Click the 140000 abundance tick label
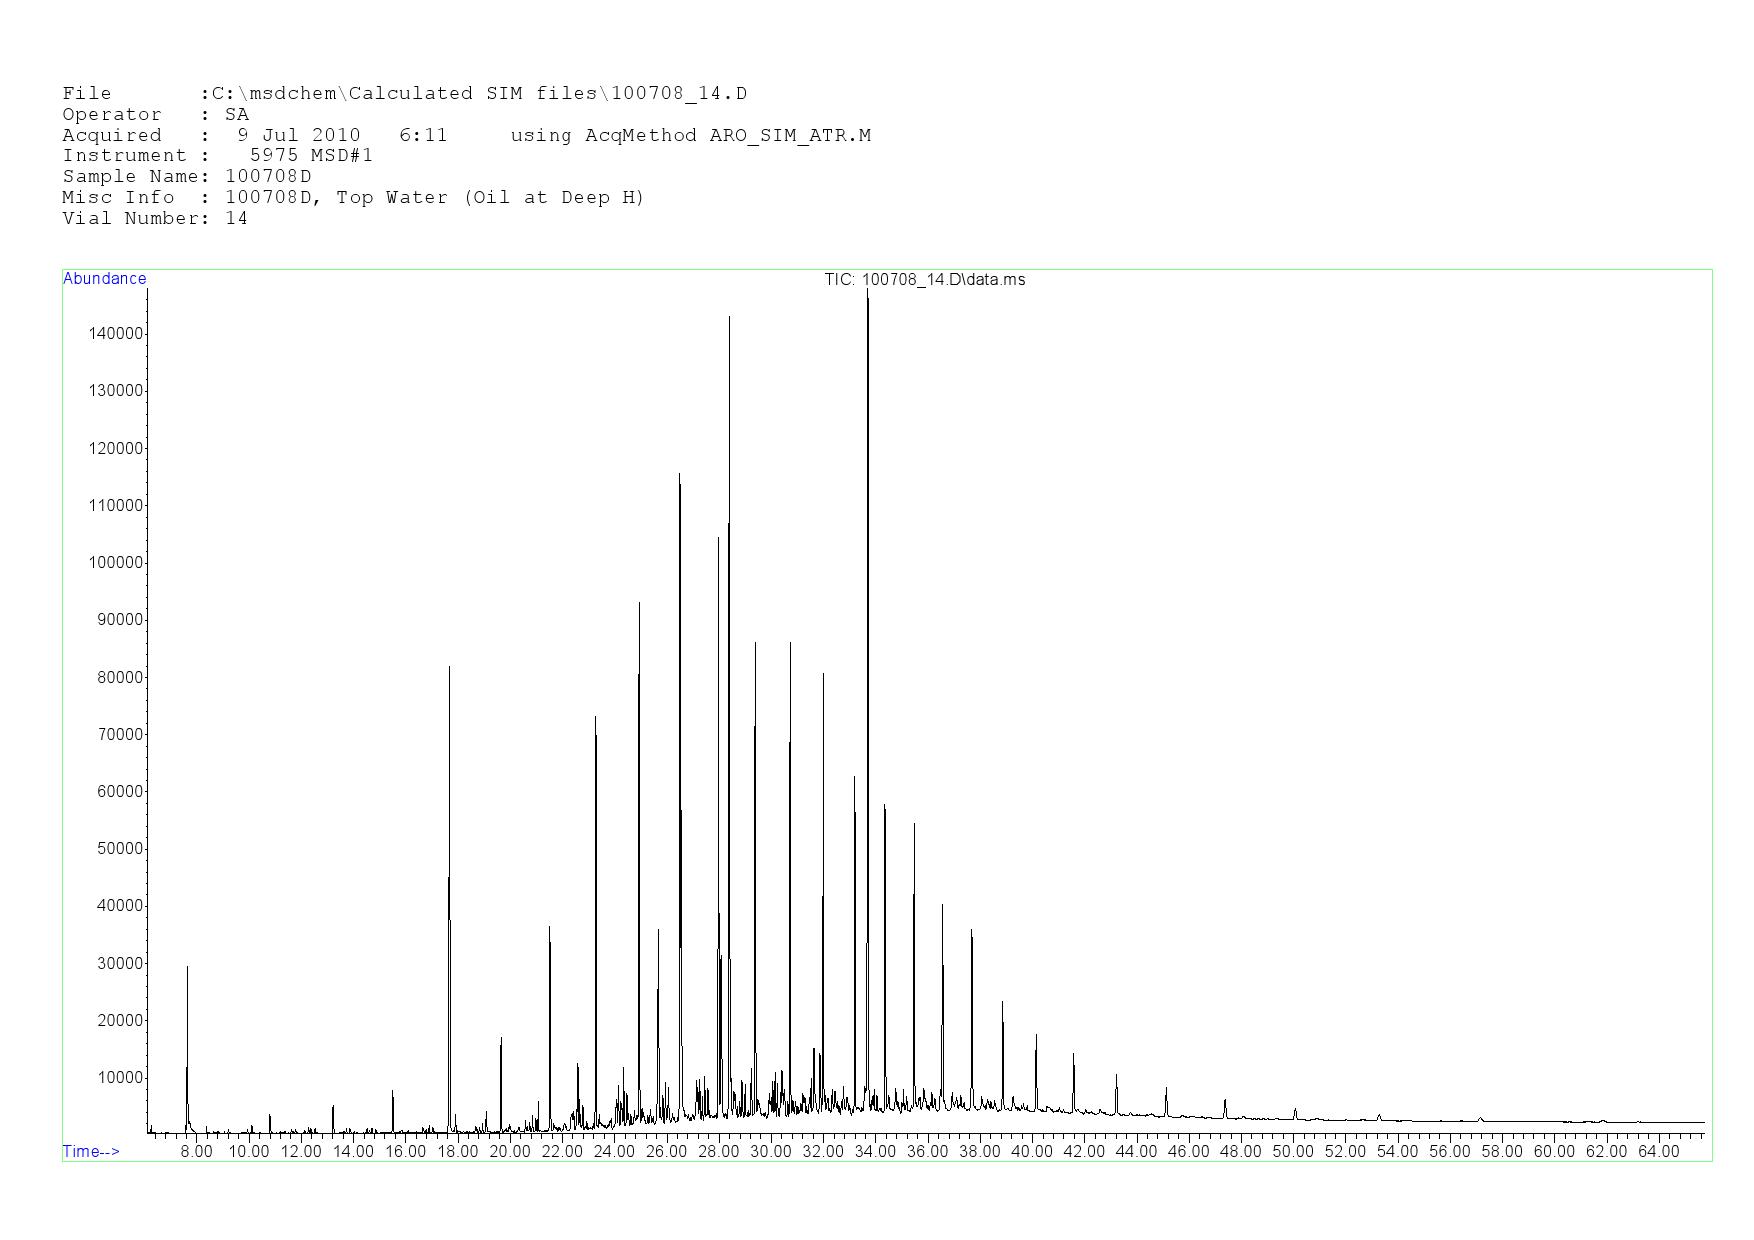This screenshot has height=1240, width=1754. pyautogui.click(x=116, y=334)
